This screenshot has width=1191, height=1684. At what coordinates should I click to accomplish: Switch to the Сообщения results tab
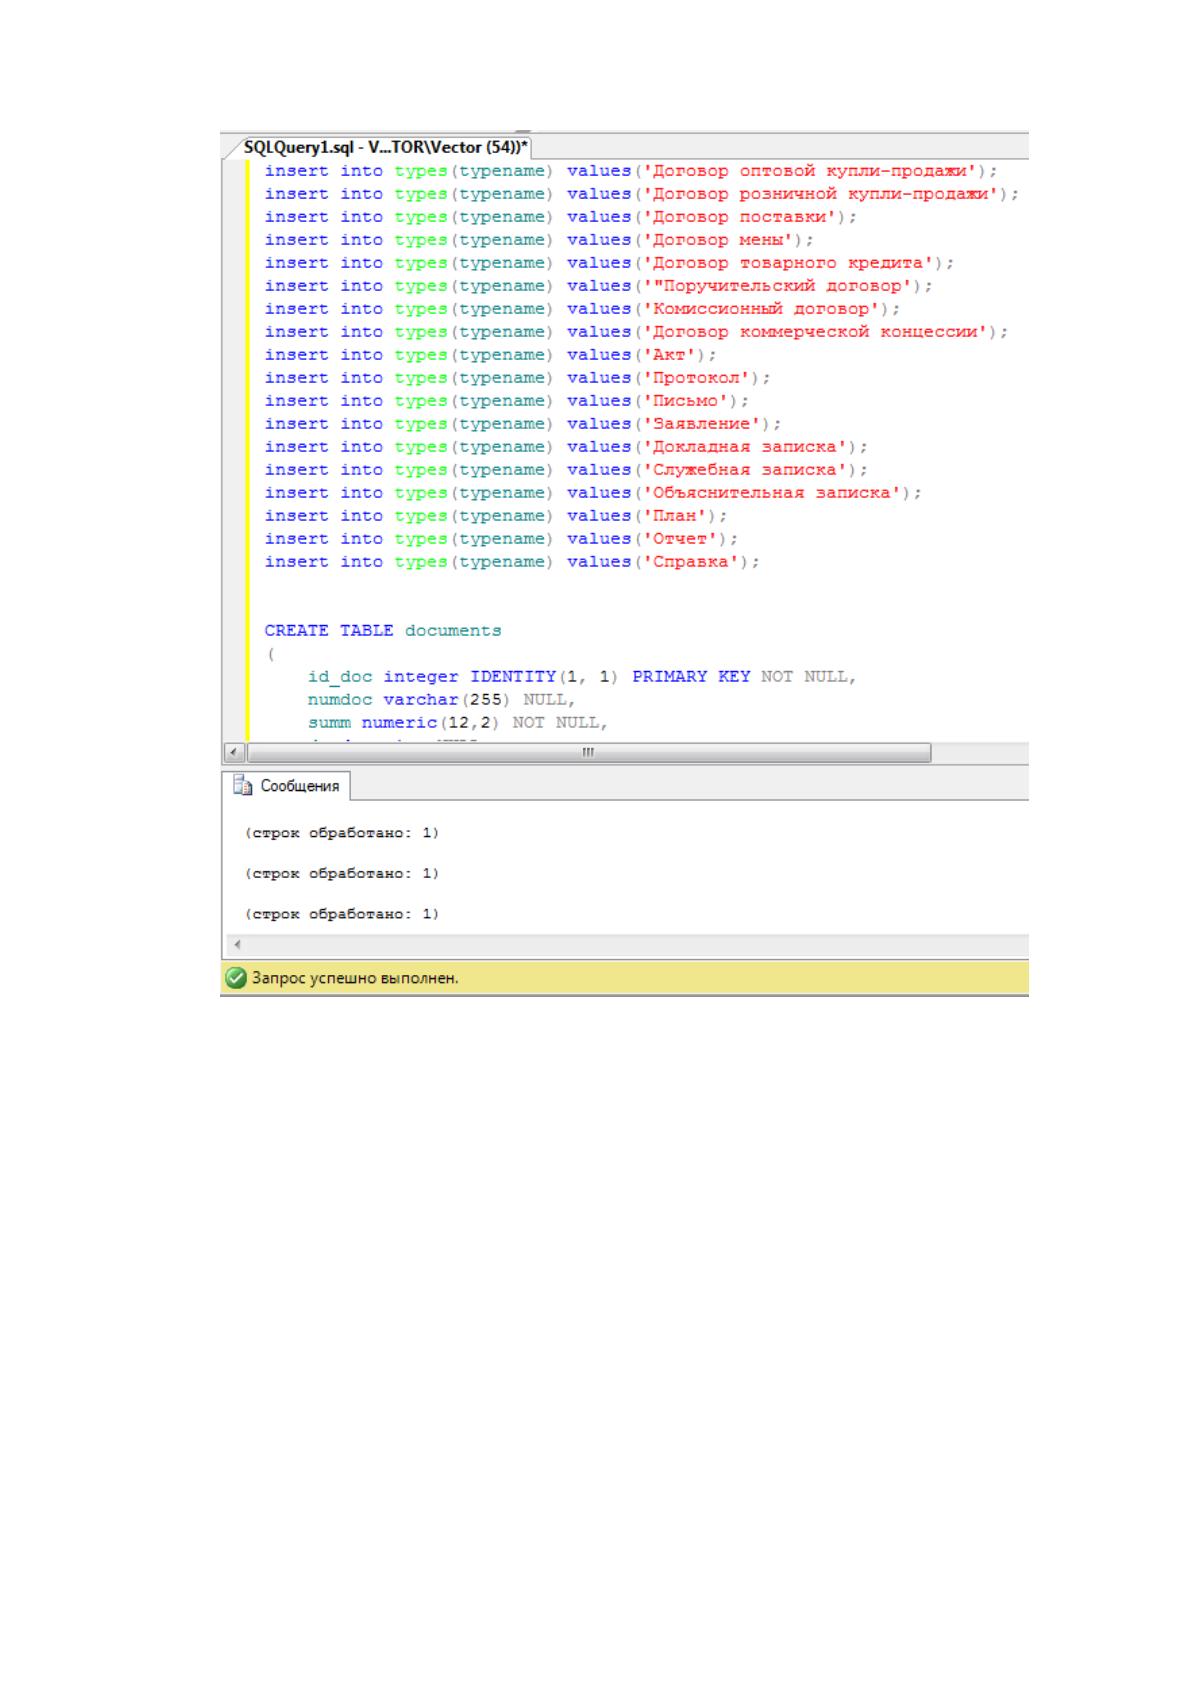(x=287, y=786)
